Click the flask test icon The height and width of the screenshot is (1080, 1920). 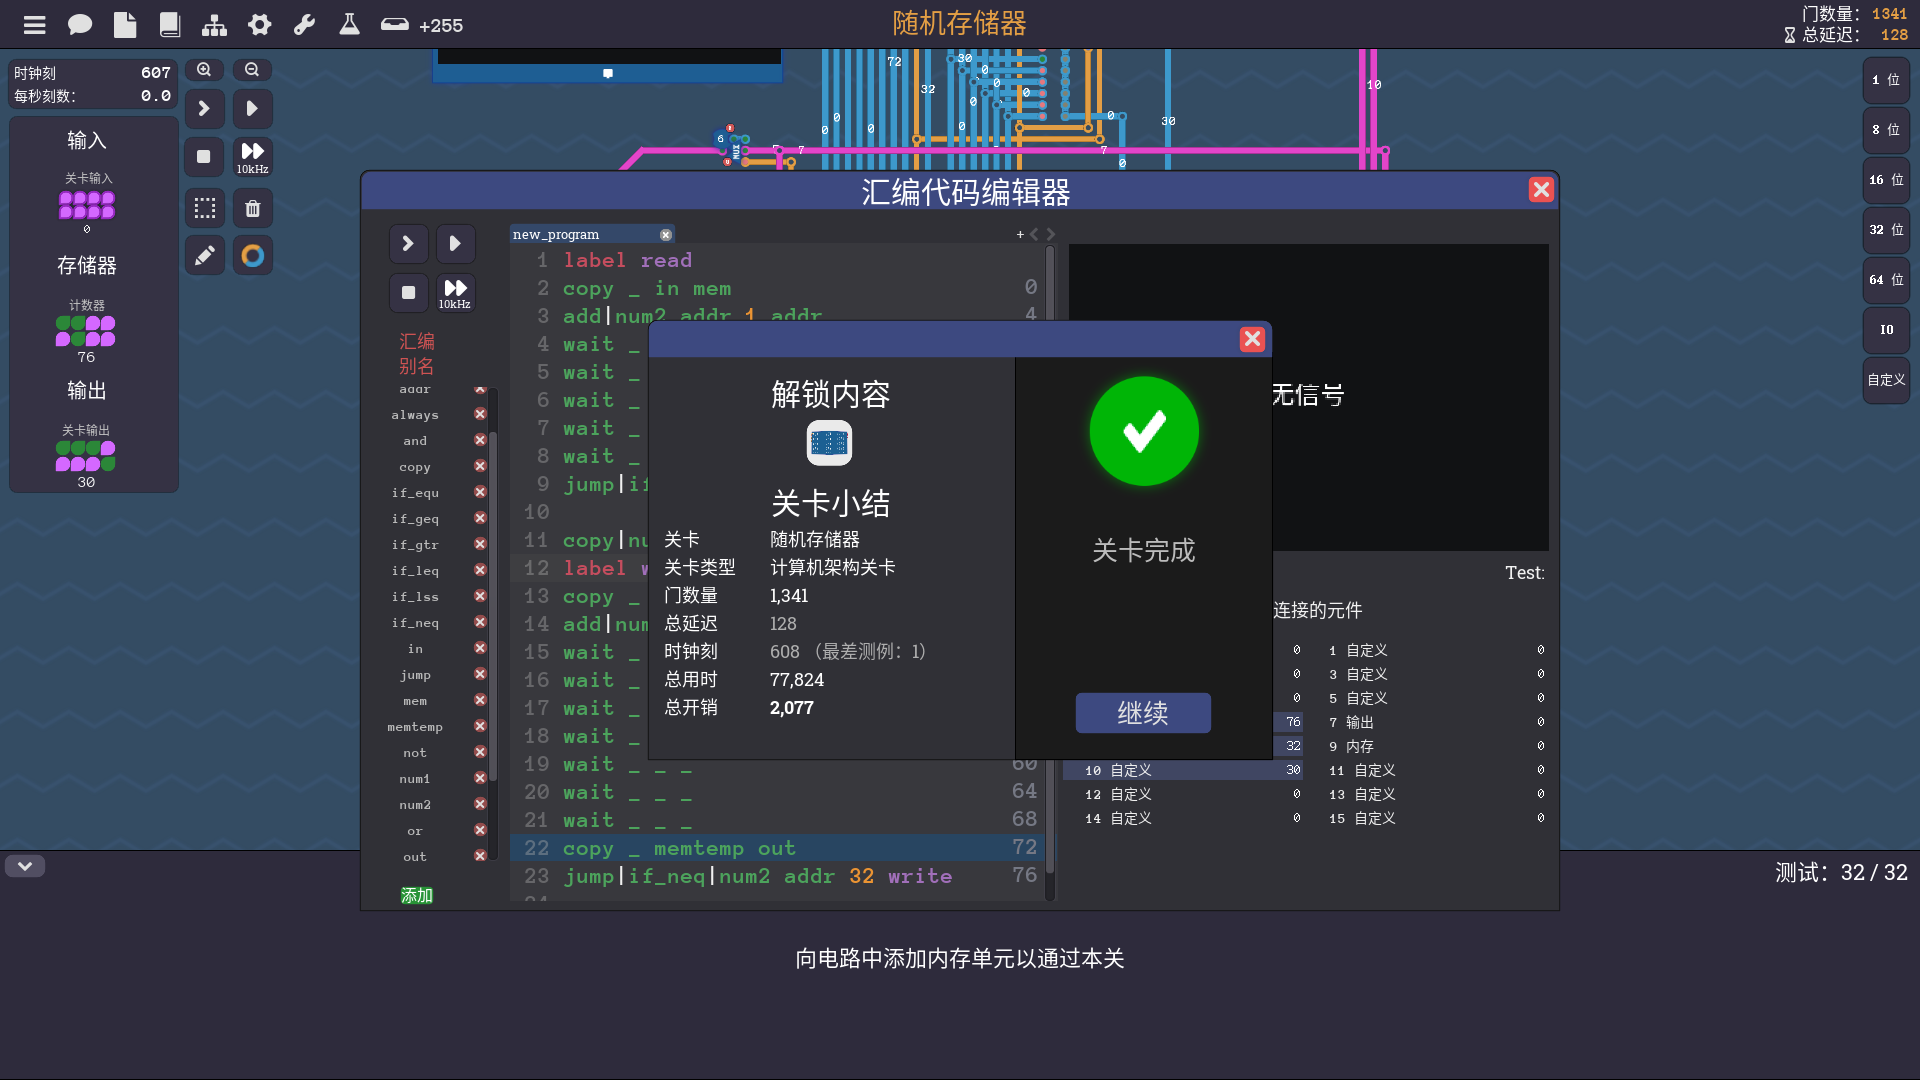click(x=349, y=25)
